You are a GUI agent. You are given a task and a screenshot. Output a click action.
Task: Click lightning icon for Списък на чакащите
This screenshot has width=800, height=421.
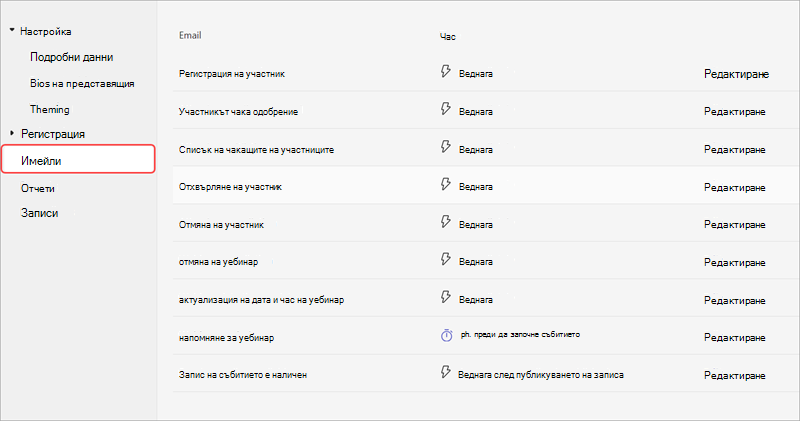[x=446, y=147]
